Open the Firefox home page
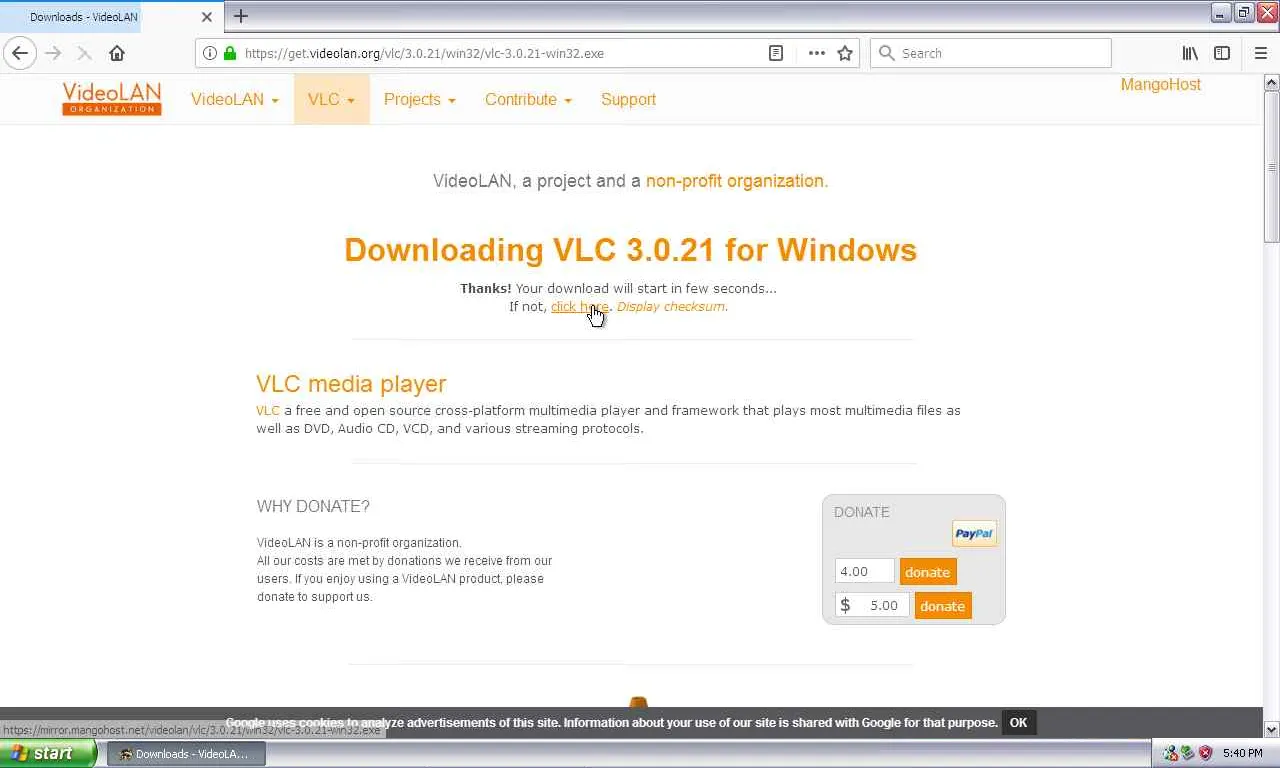The height and width of the screenshot is (768, 1280). 117,53
